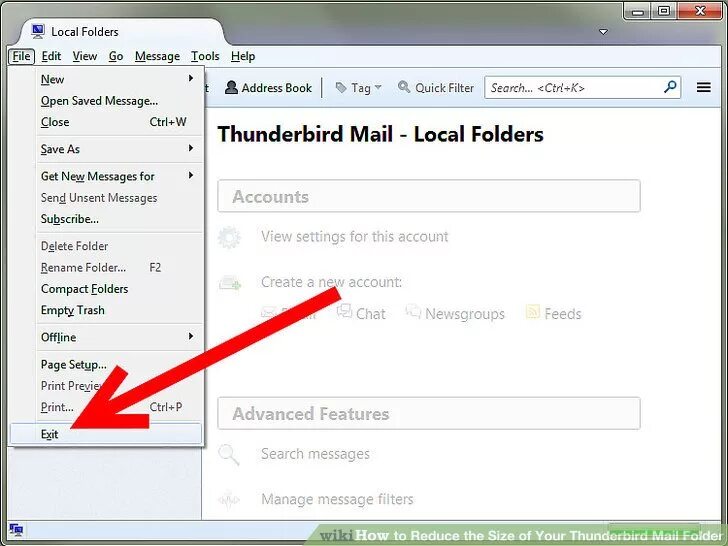This screenshot has width=728, height=546.
Task: Click the Address Book person icon
Action: click(231, 87)
